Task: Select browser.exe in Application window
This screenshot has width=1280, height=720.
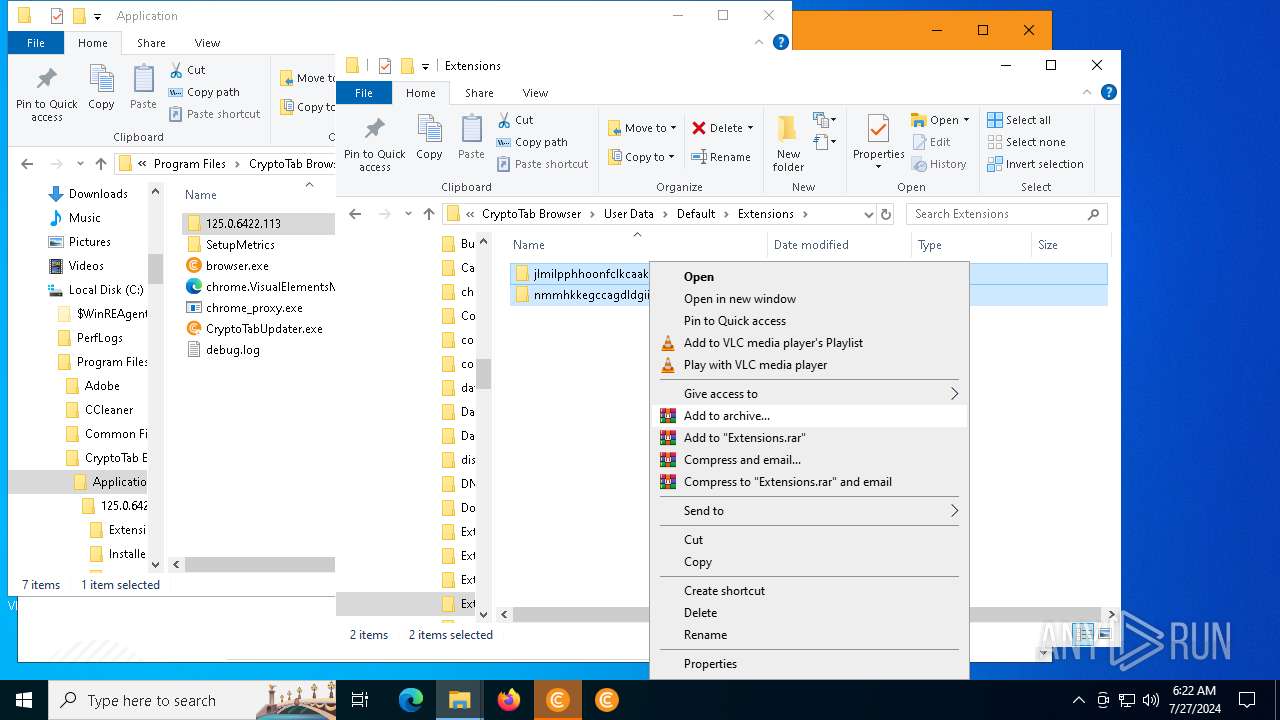Action: point(237,266)
